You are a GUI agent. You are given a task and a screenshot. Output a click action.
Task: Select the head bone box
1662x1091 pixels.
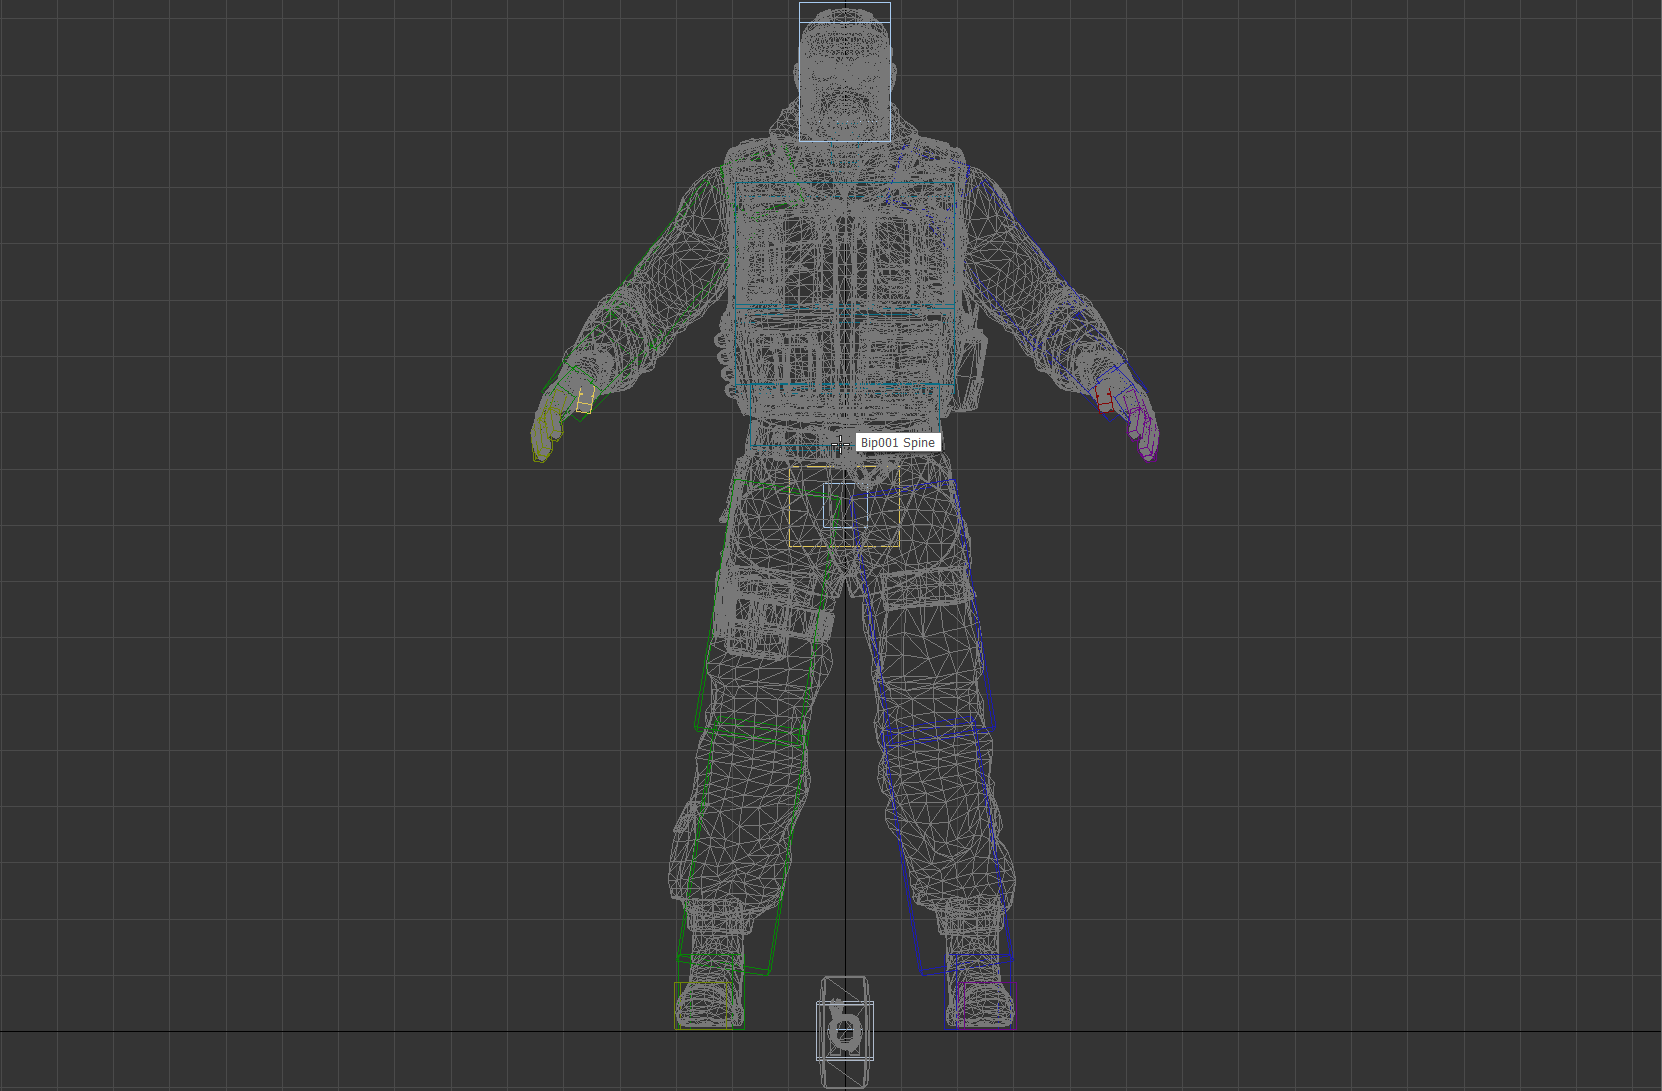tap(844, 72)
